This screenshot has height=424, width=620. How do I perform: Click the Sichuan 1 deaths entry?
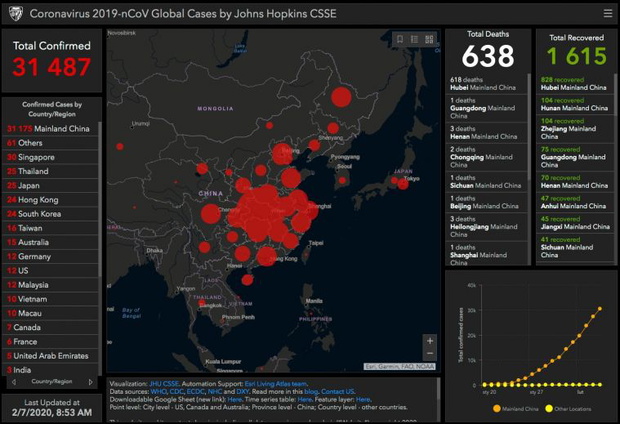[486, 182]
